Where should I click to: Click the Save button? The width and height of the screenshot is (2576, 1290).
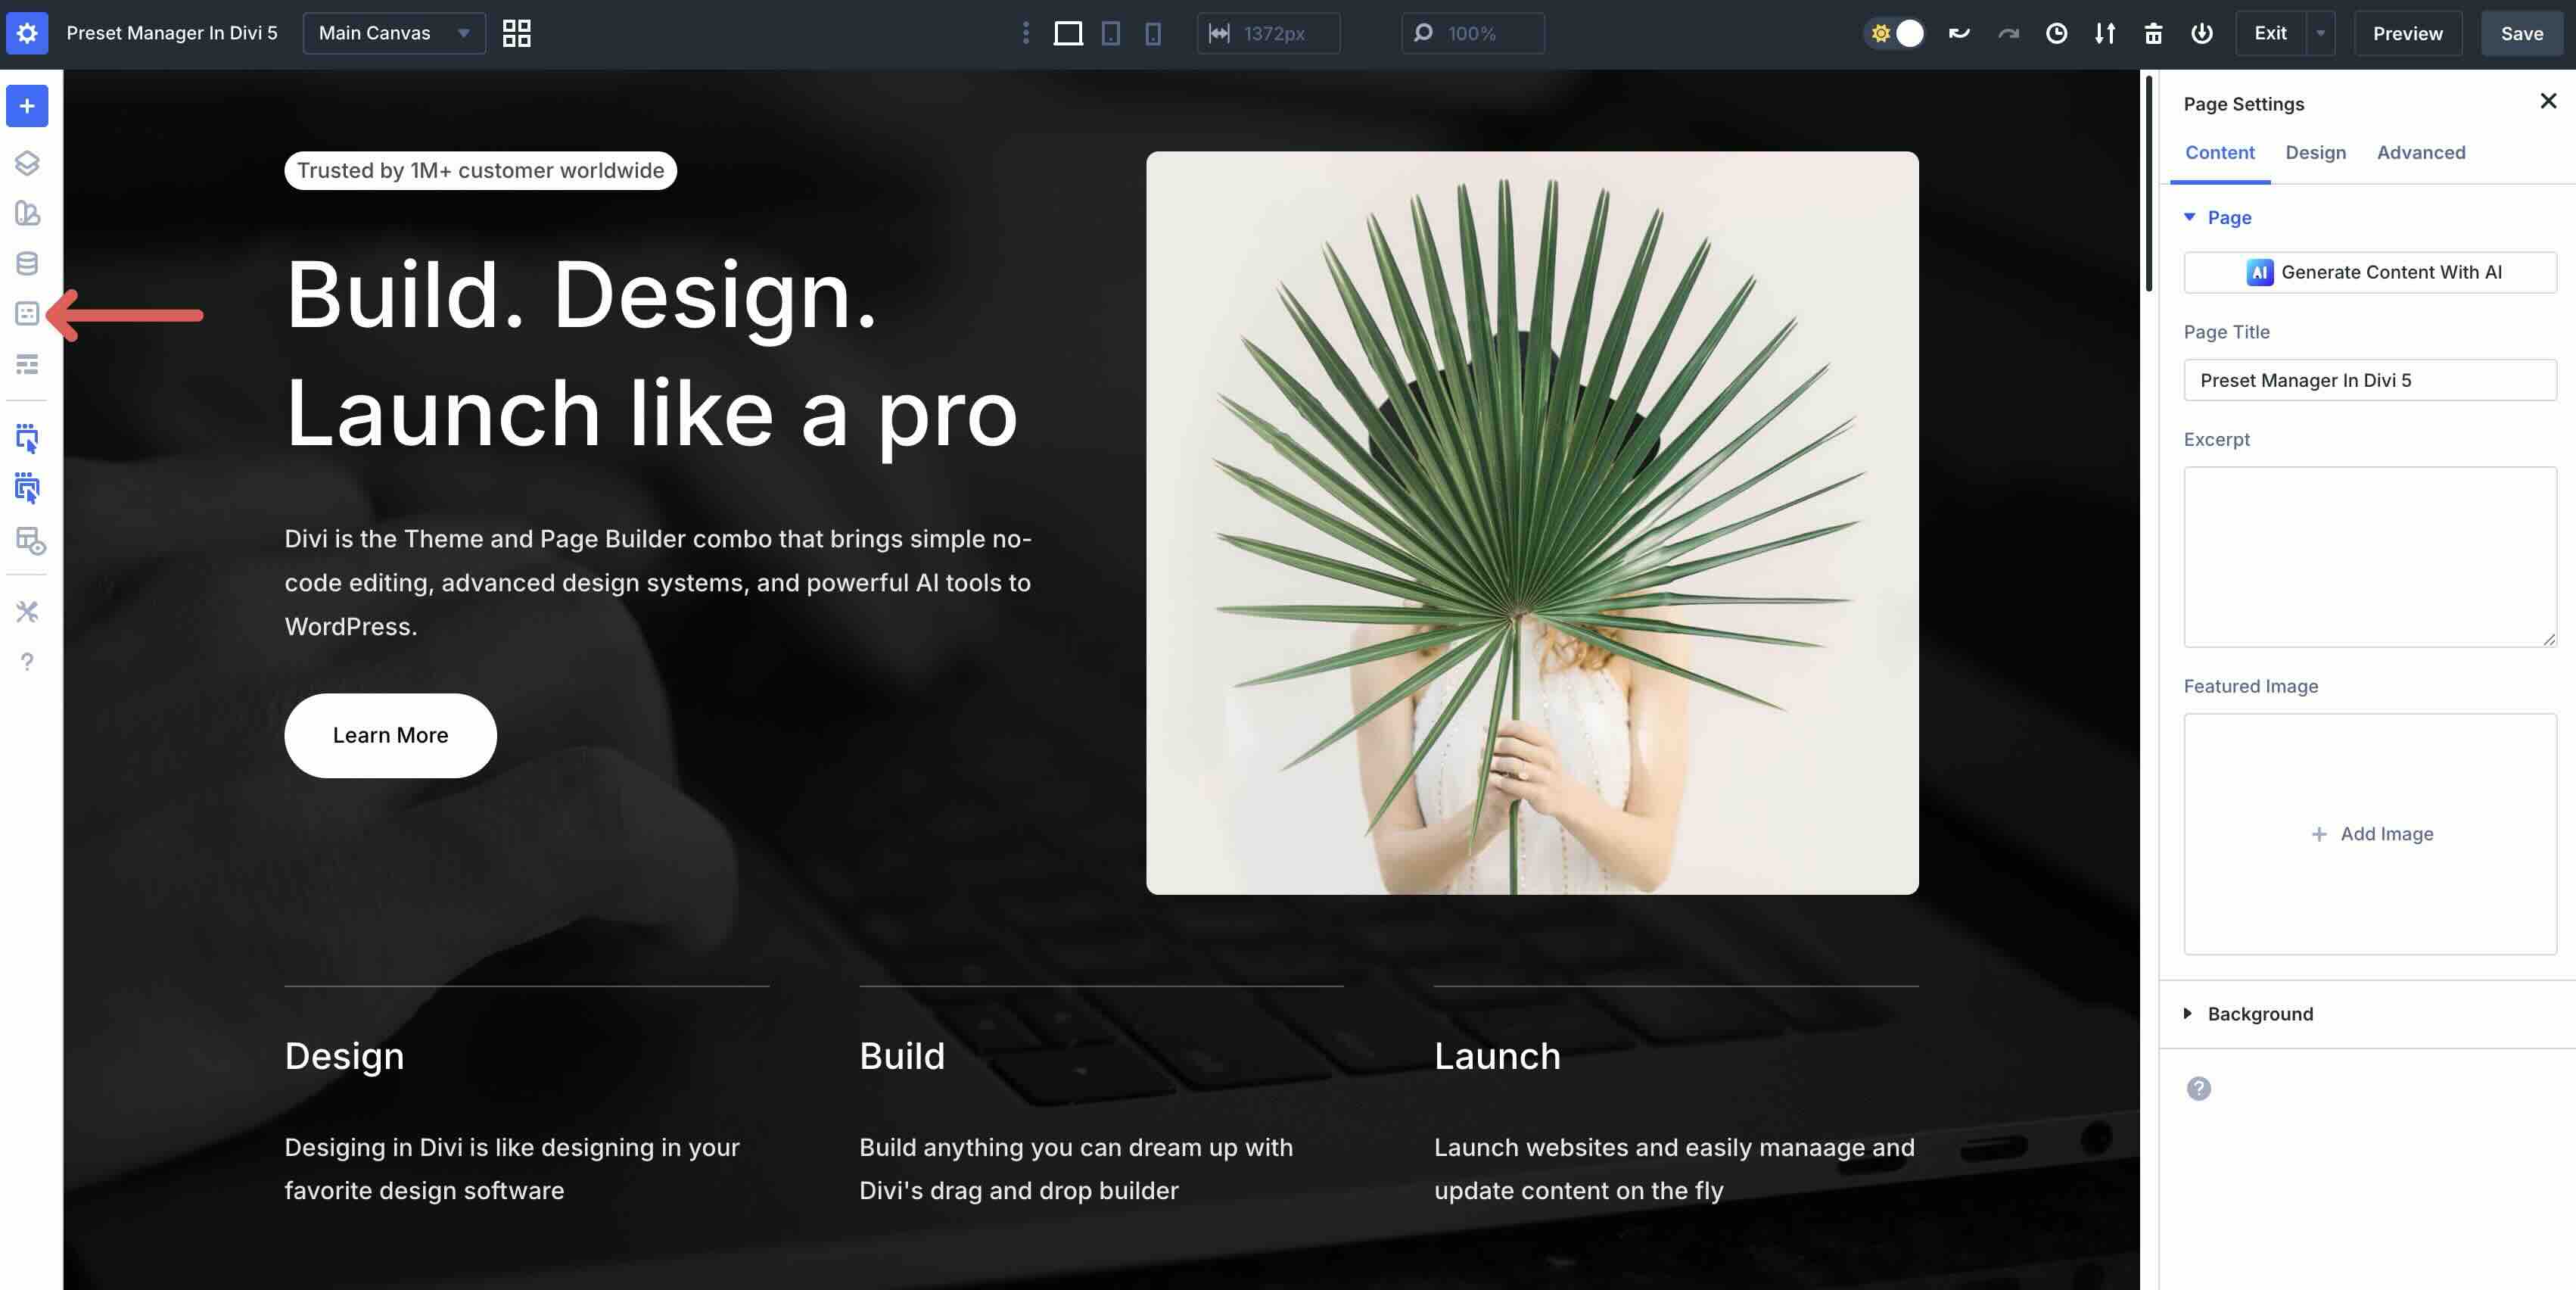coord(2521,33)
